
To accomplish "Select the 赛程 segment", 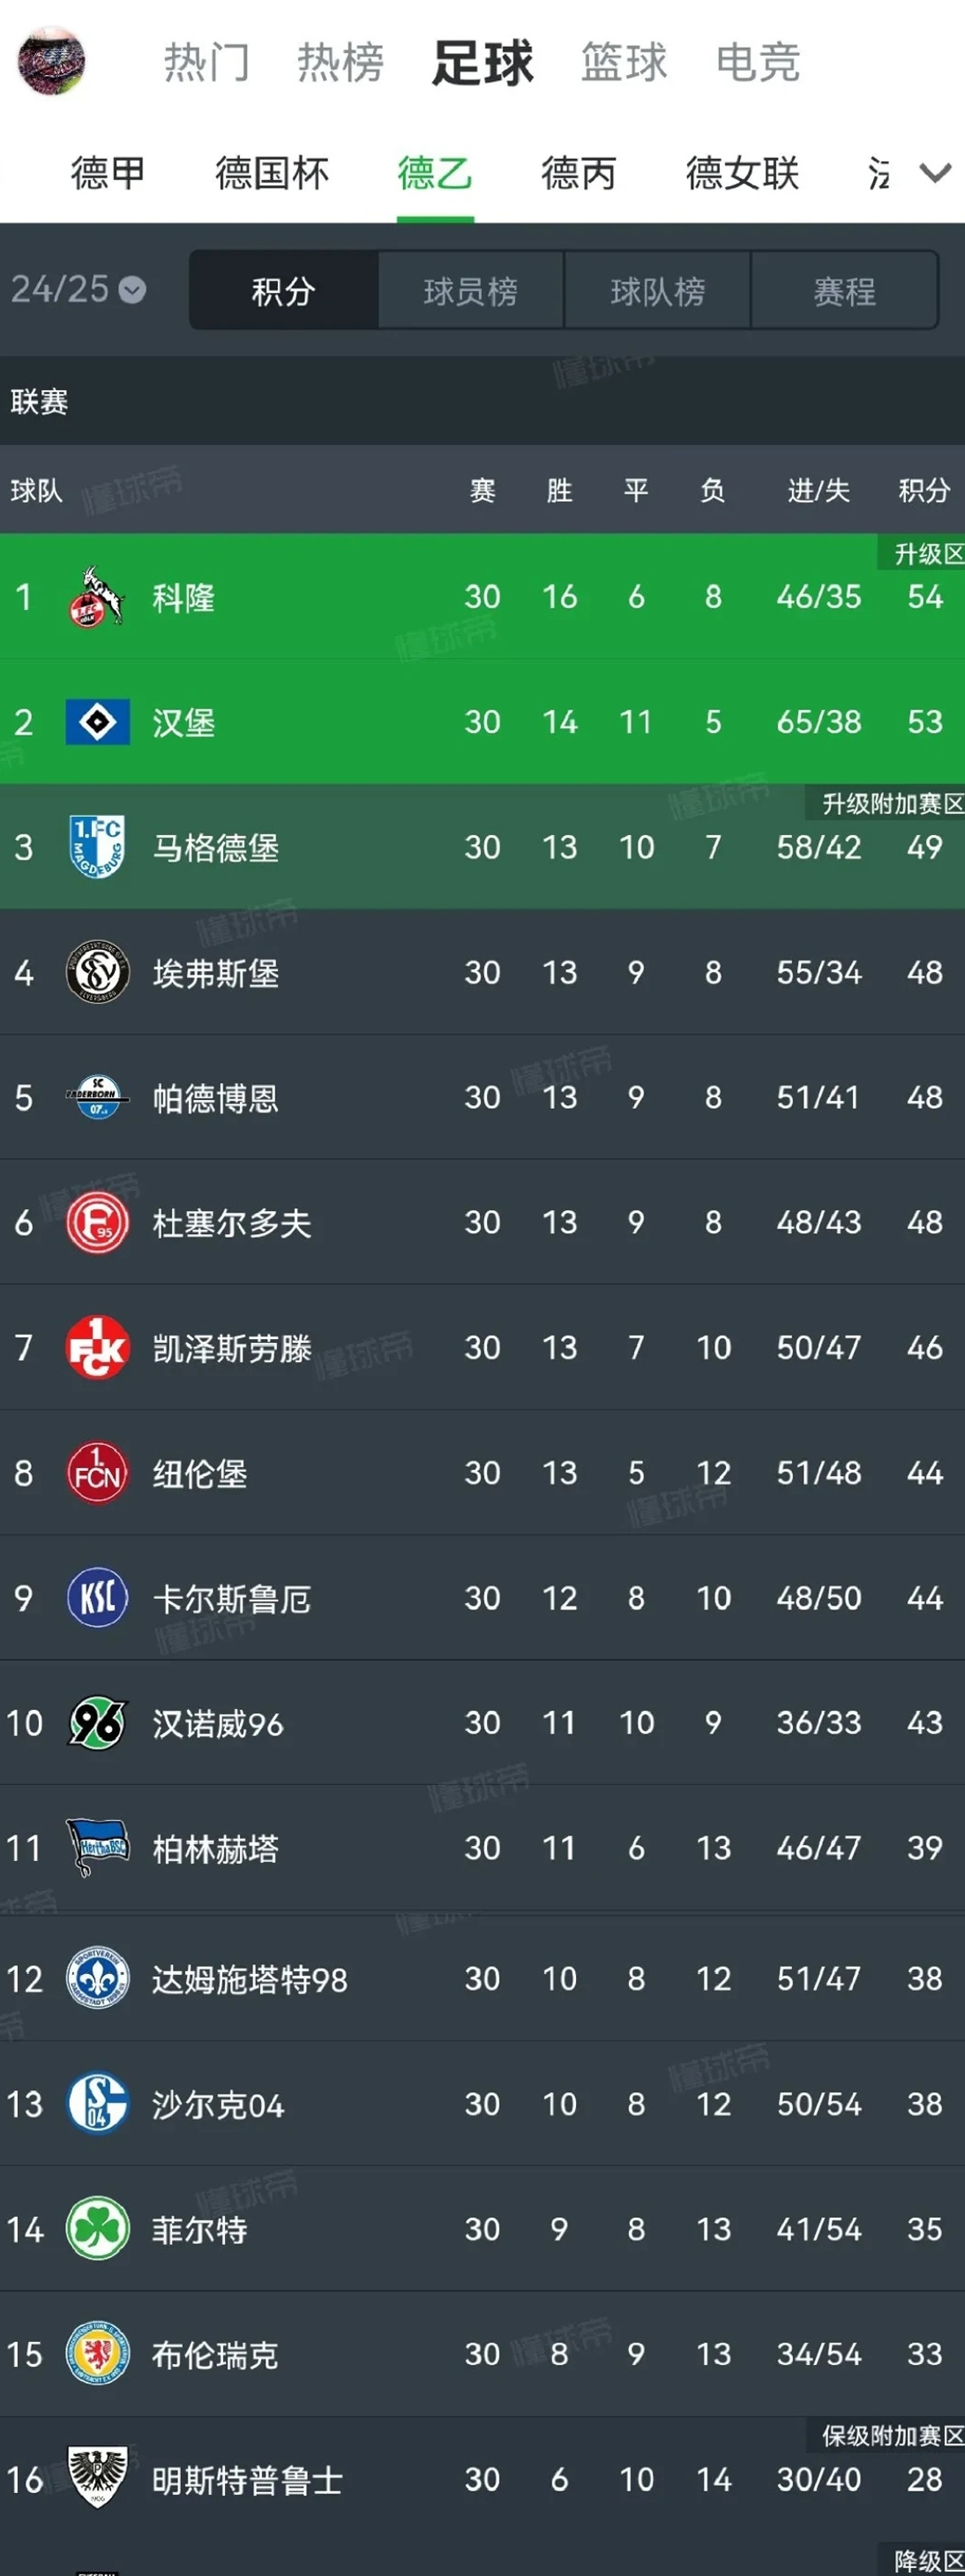I will (844, 291).
